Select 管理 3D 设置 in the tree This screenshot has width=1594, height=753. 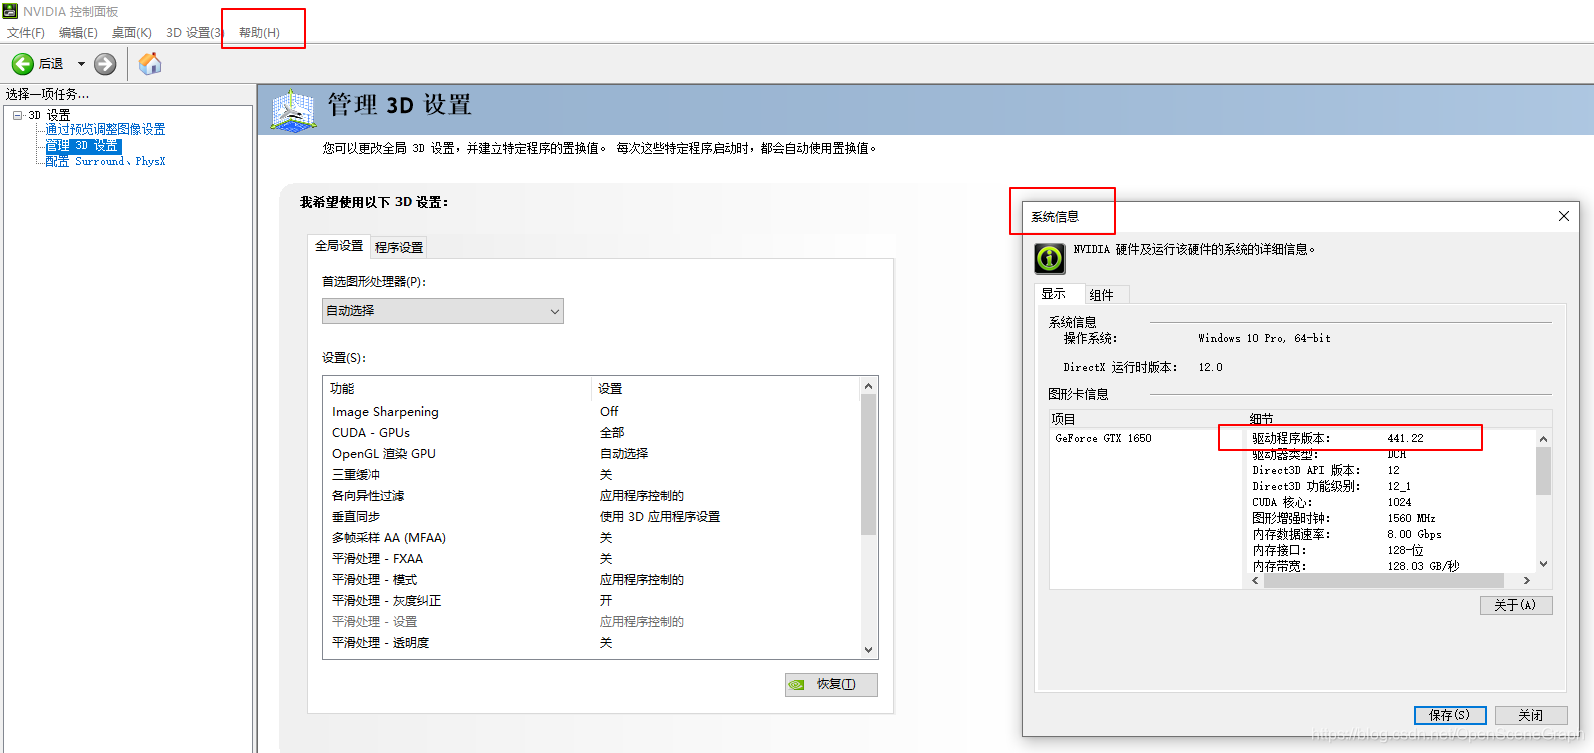(83, 146)
